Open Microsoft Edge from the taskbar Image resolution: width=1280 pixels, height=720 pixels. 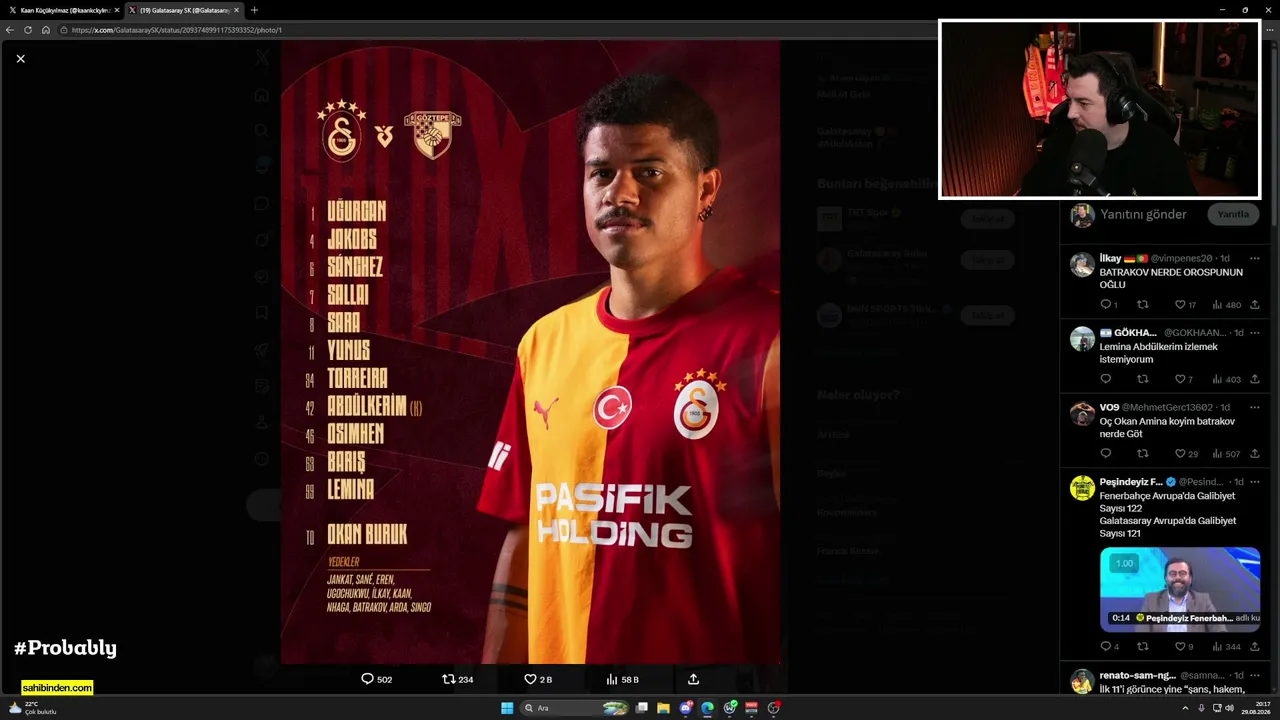pos(707,708)
